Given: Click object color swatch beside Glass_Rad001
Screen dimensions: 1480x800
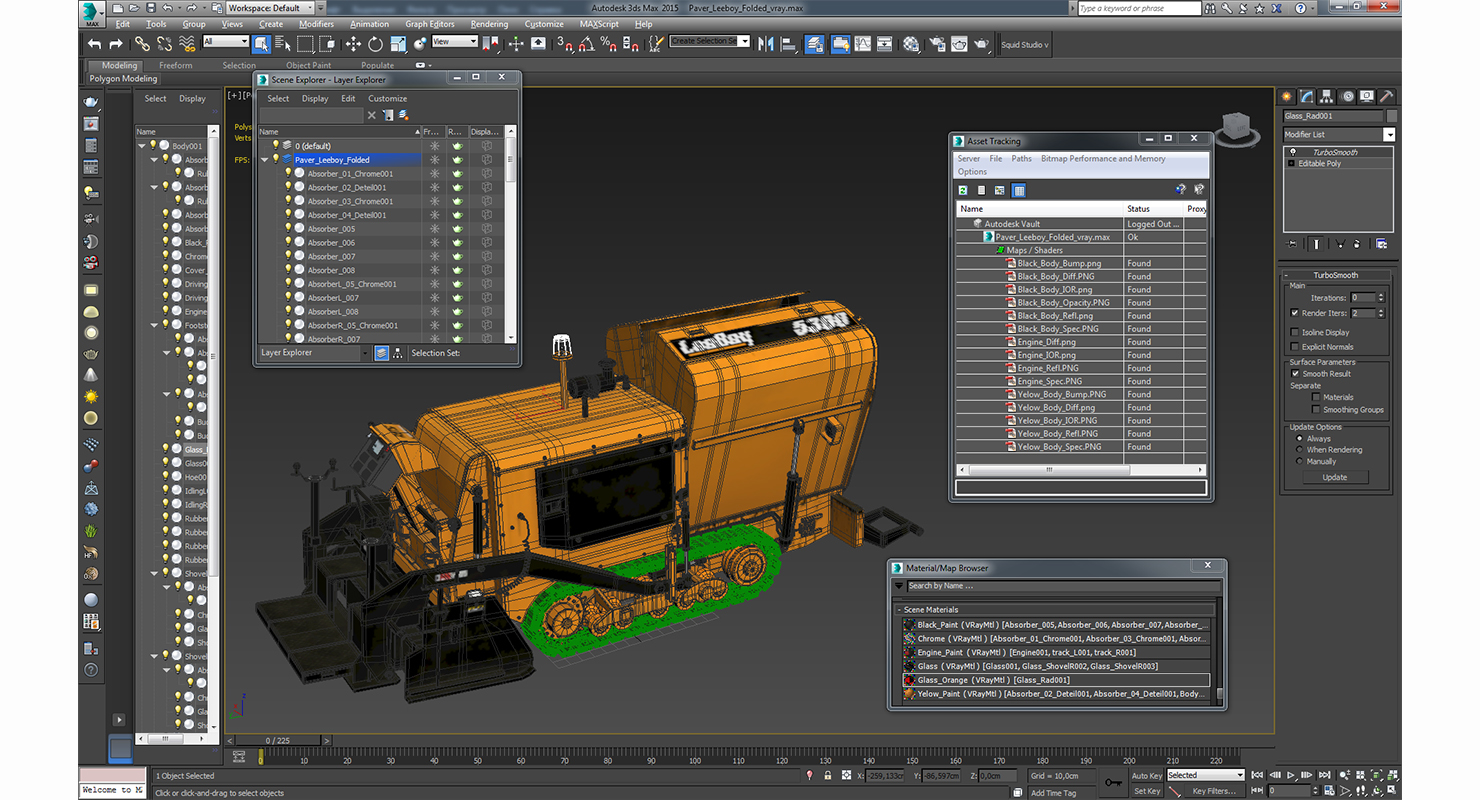Looking at the screenshot, I should pos(1392,116).
